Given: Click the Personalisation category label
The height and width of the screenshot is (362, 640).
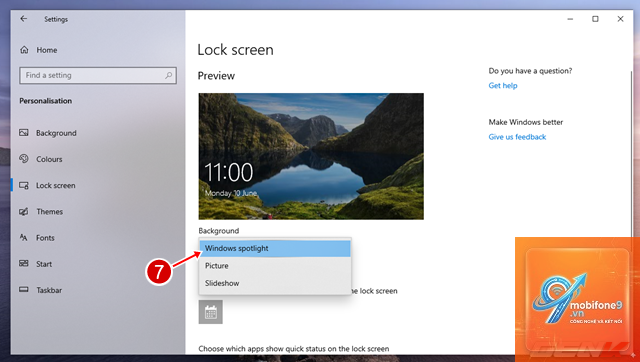Looking at the screenshot, I should (46, 101).
